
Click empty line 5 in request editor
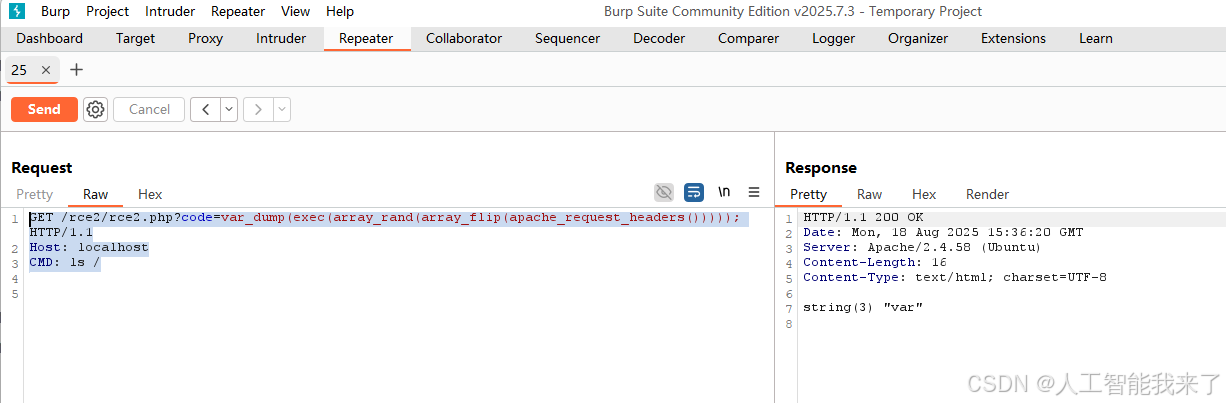click(x=398, y=293)
